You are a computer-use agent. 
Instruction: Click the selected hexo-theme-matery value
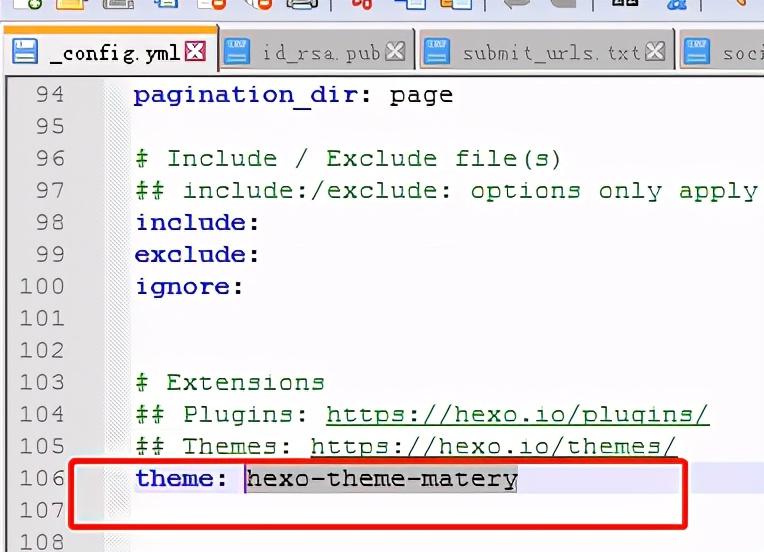(382, 478)
